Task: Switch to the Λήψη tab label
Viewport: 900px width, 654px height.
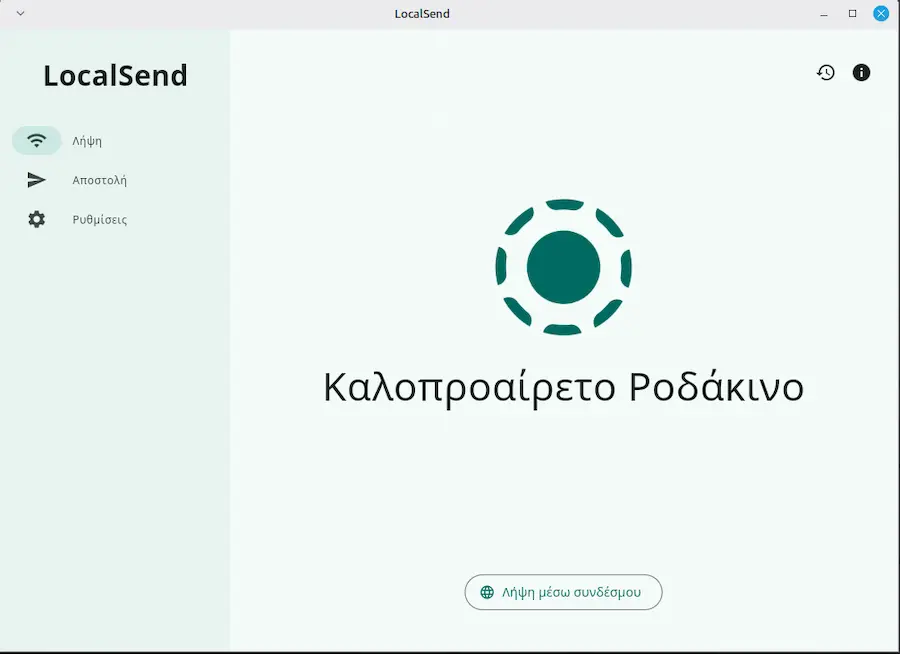Action: [x=87, y=141]
